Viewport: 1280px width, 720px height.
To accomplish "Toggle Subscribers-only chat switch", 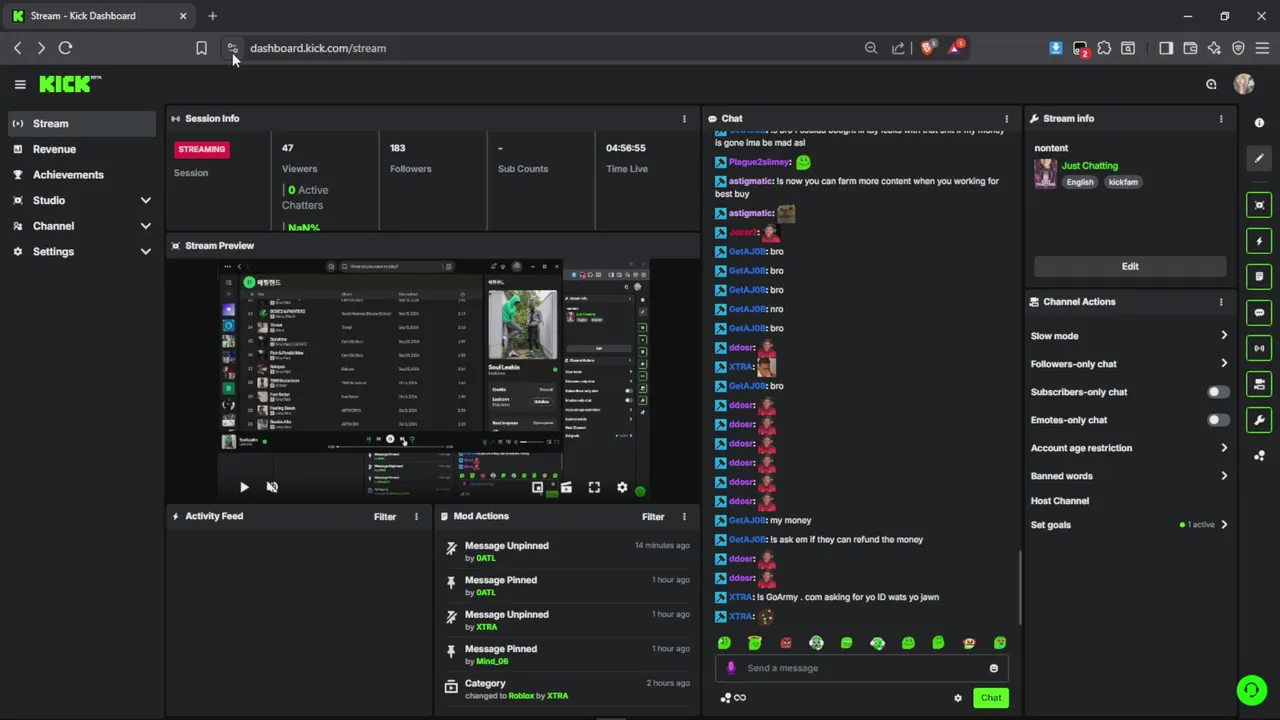I will pyautogui.click(x=1218, y=392).
